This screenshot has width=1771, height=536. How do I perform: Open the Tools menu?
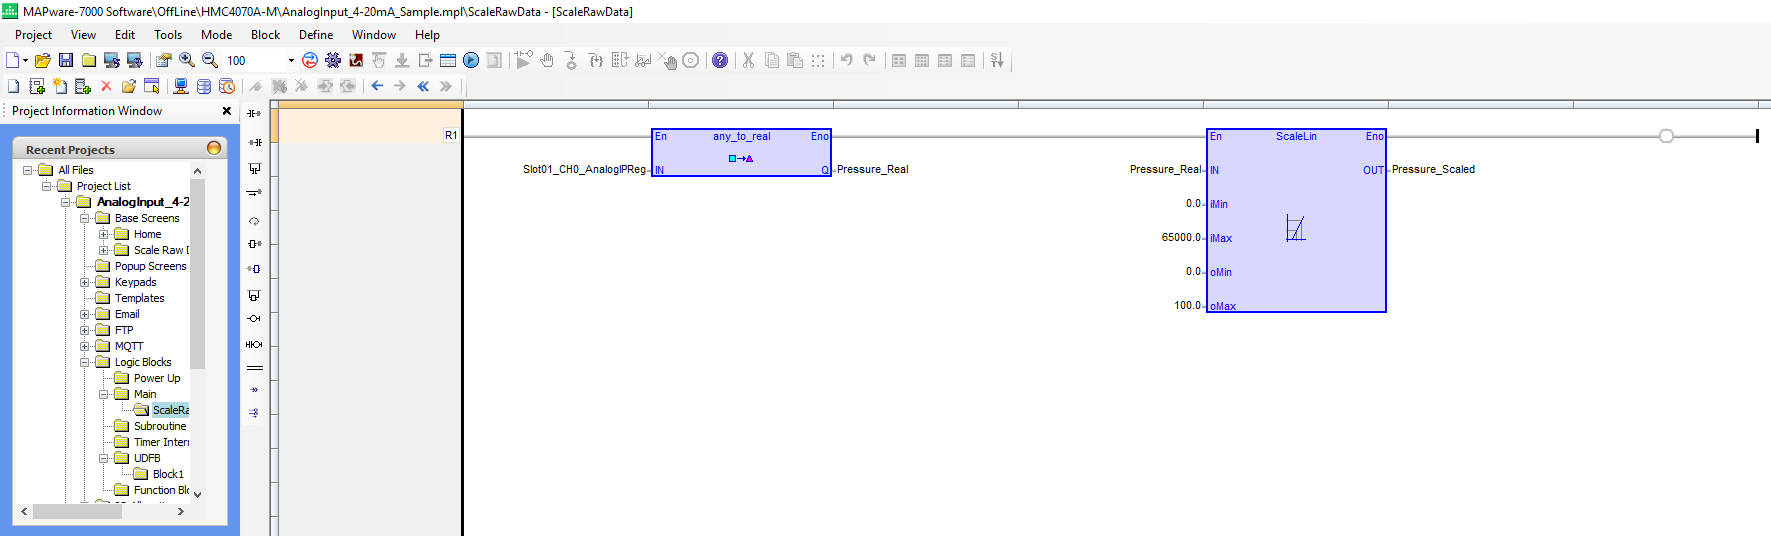coord(168,35)
